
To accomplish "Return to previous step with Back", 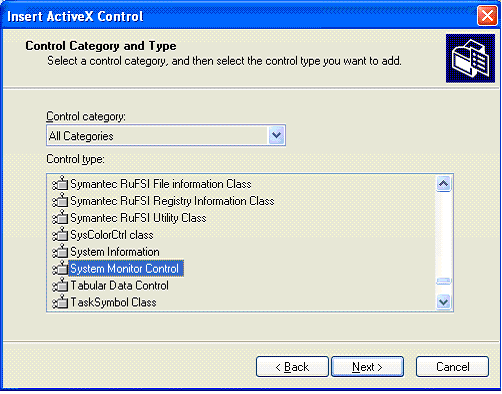I will click(292, 367).
